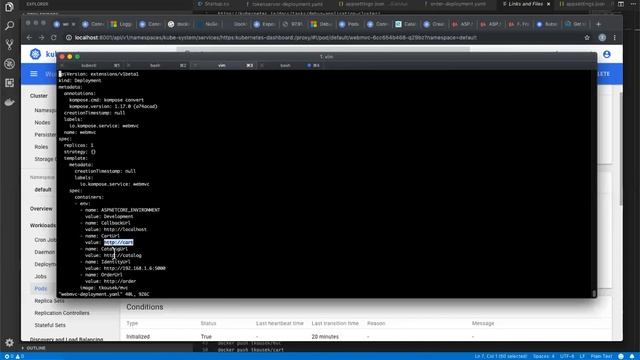Change language mode from Plain Text
This screenshot has height=360, width=640.
pyautogui.click(x=601, y=356)
